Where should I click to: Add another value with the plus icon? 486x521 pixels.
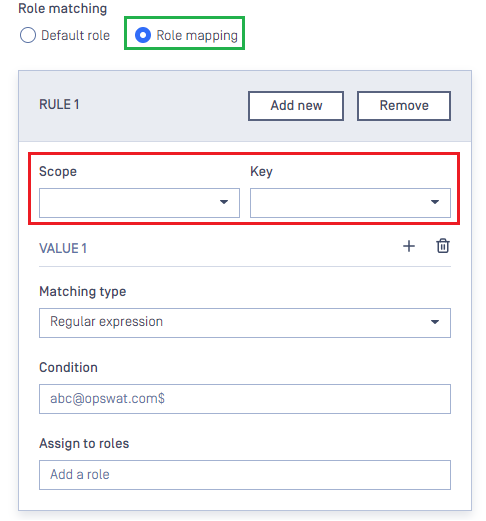(x=409, y=246)
